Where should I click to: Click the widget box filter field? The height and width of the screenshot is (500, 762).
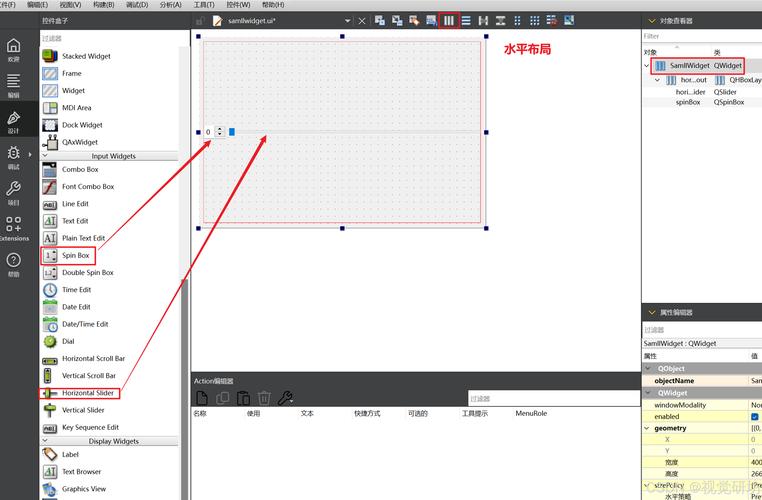[110, 38]
